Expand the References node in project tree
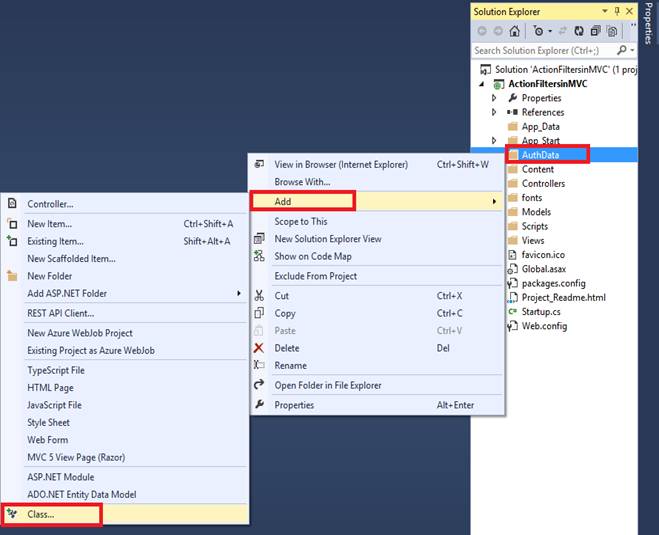Screen dimensions: 659x535 click(494, 112)
